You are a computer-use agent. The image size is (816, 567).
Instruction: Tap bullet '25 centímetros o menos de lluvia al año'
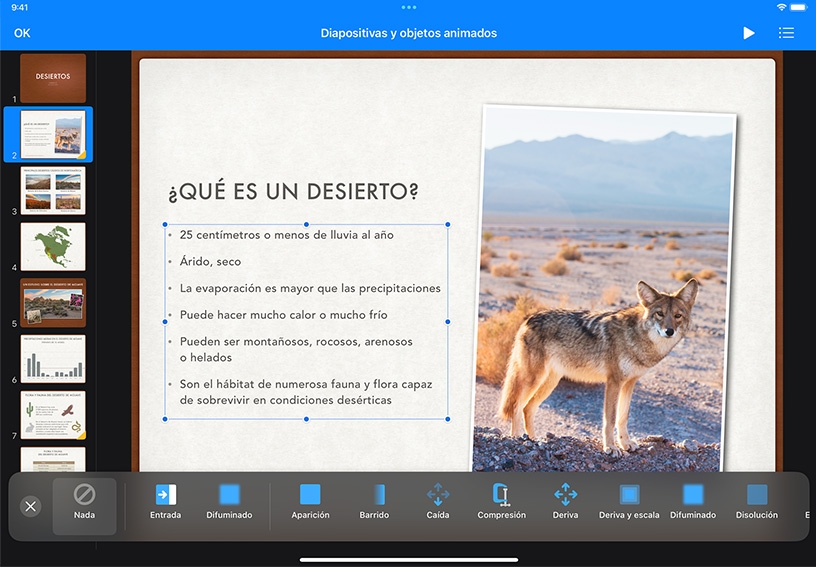point(286,235)
